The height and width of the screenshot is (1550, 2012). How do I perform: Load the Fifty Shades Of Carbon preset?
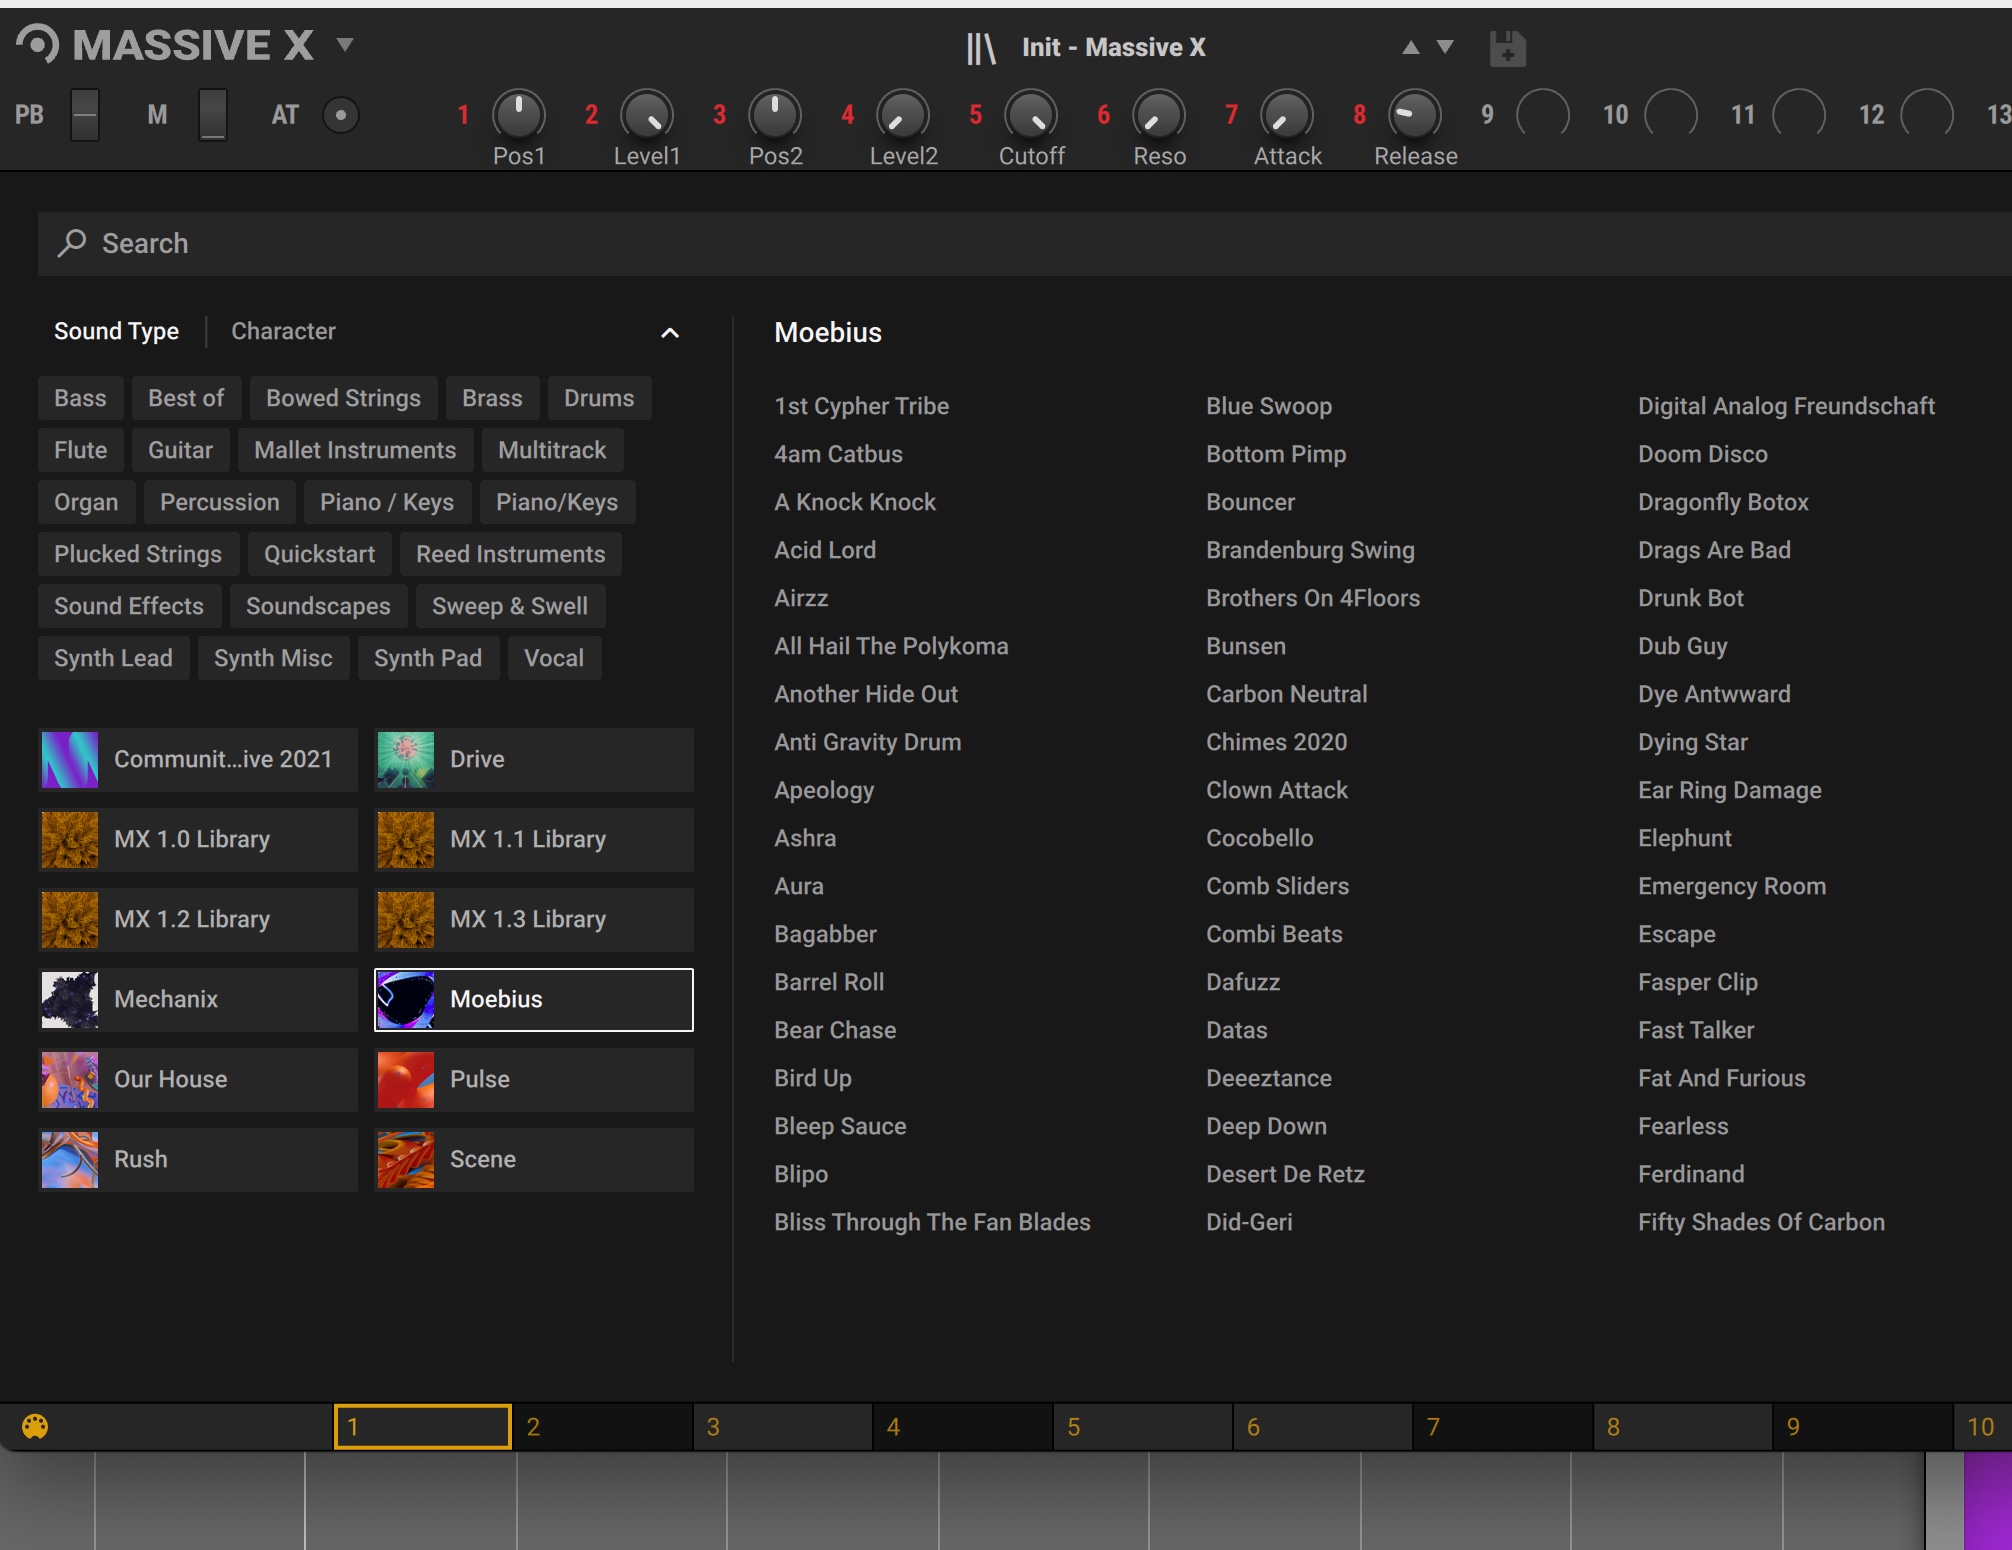tap(1761, 1222)
